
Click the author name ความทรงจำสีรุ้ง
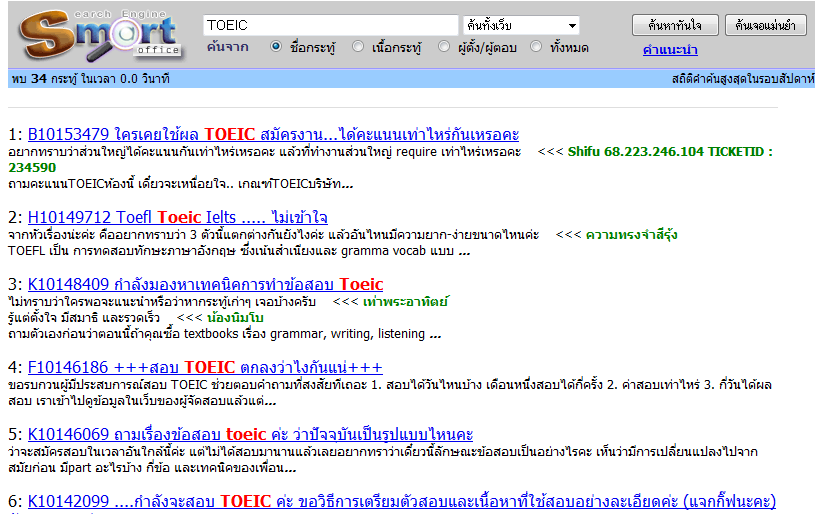point(632,234)
